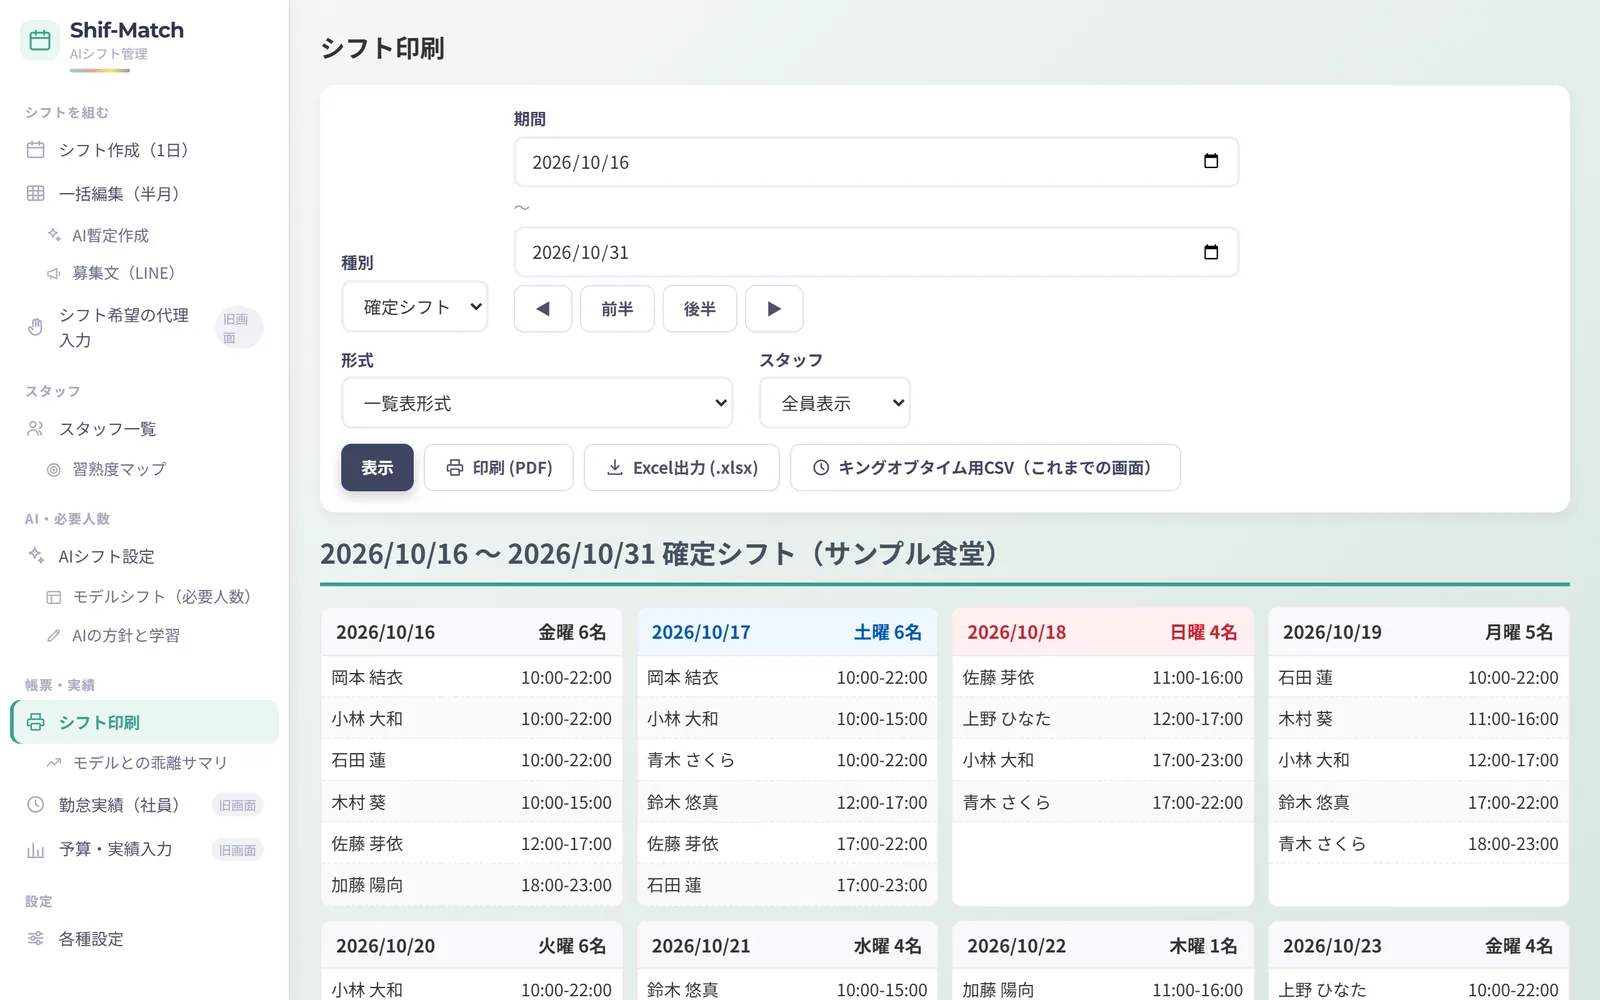1600x1000 pixels.
Task: Open 一括編集（半月）in sidebar
Action: (144, 194)
